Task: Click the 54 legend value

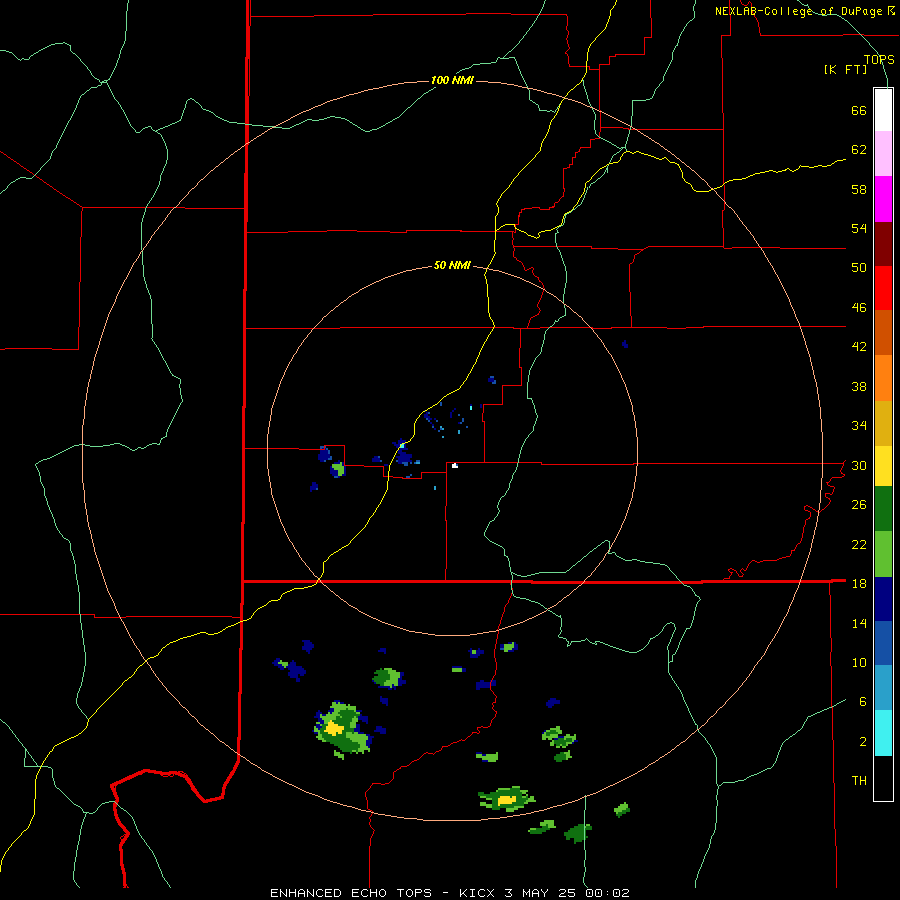Action: (x=859, y=228)
